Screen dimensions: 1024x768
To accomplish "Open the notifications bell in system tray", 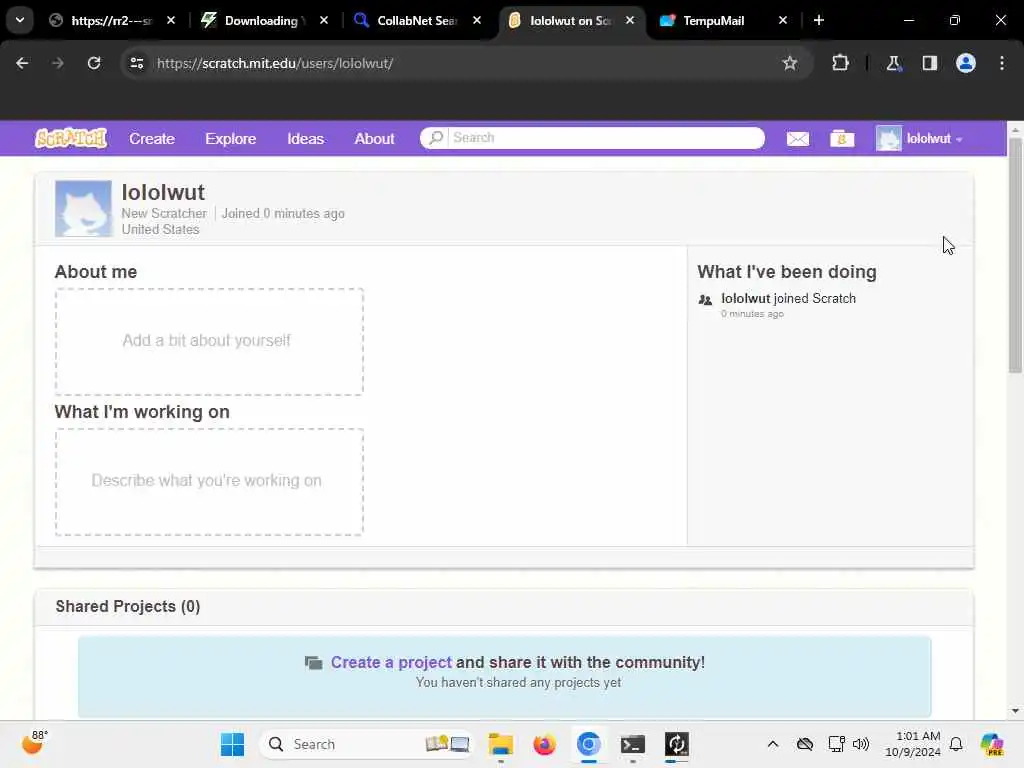I will (x=955, y=744).
